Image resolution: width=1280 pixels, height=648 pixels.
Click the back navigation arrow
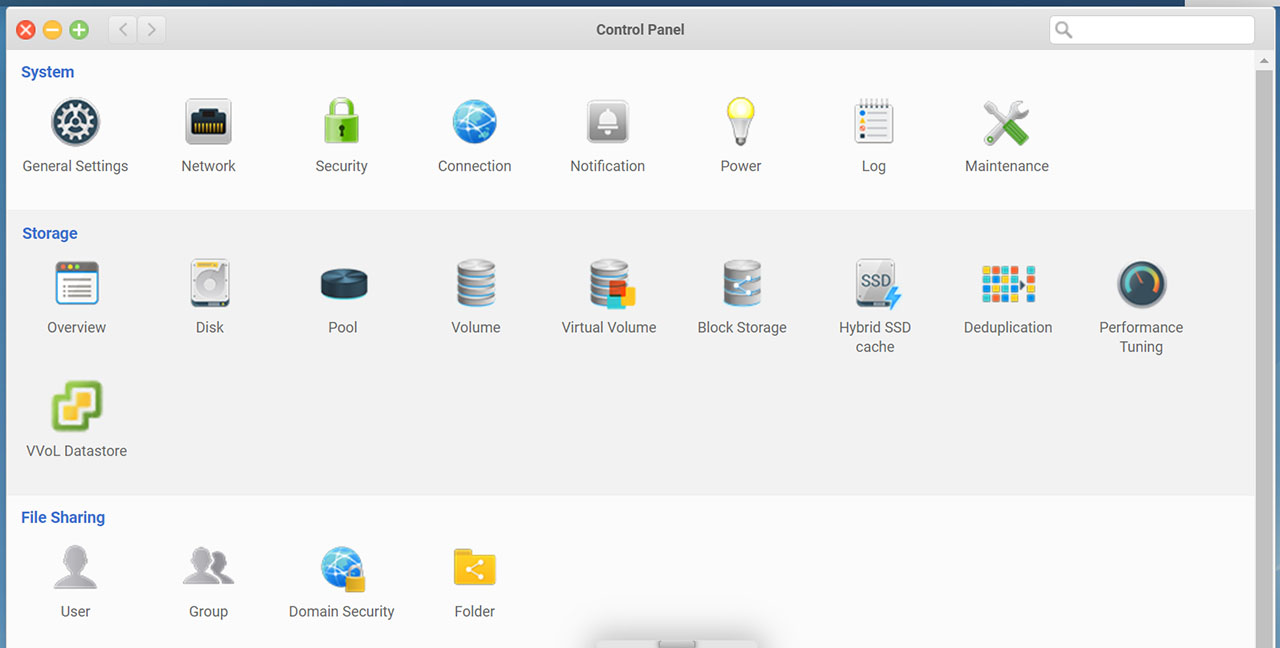pos(123,30)
